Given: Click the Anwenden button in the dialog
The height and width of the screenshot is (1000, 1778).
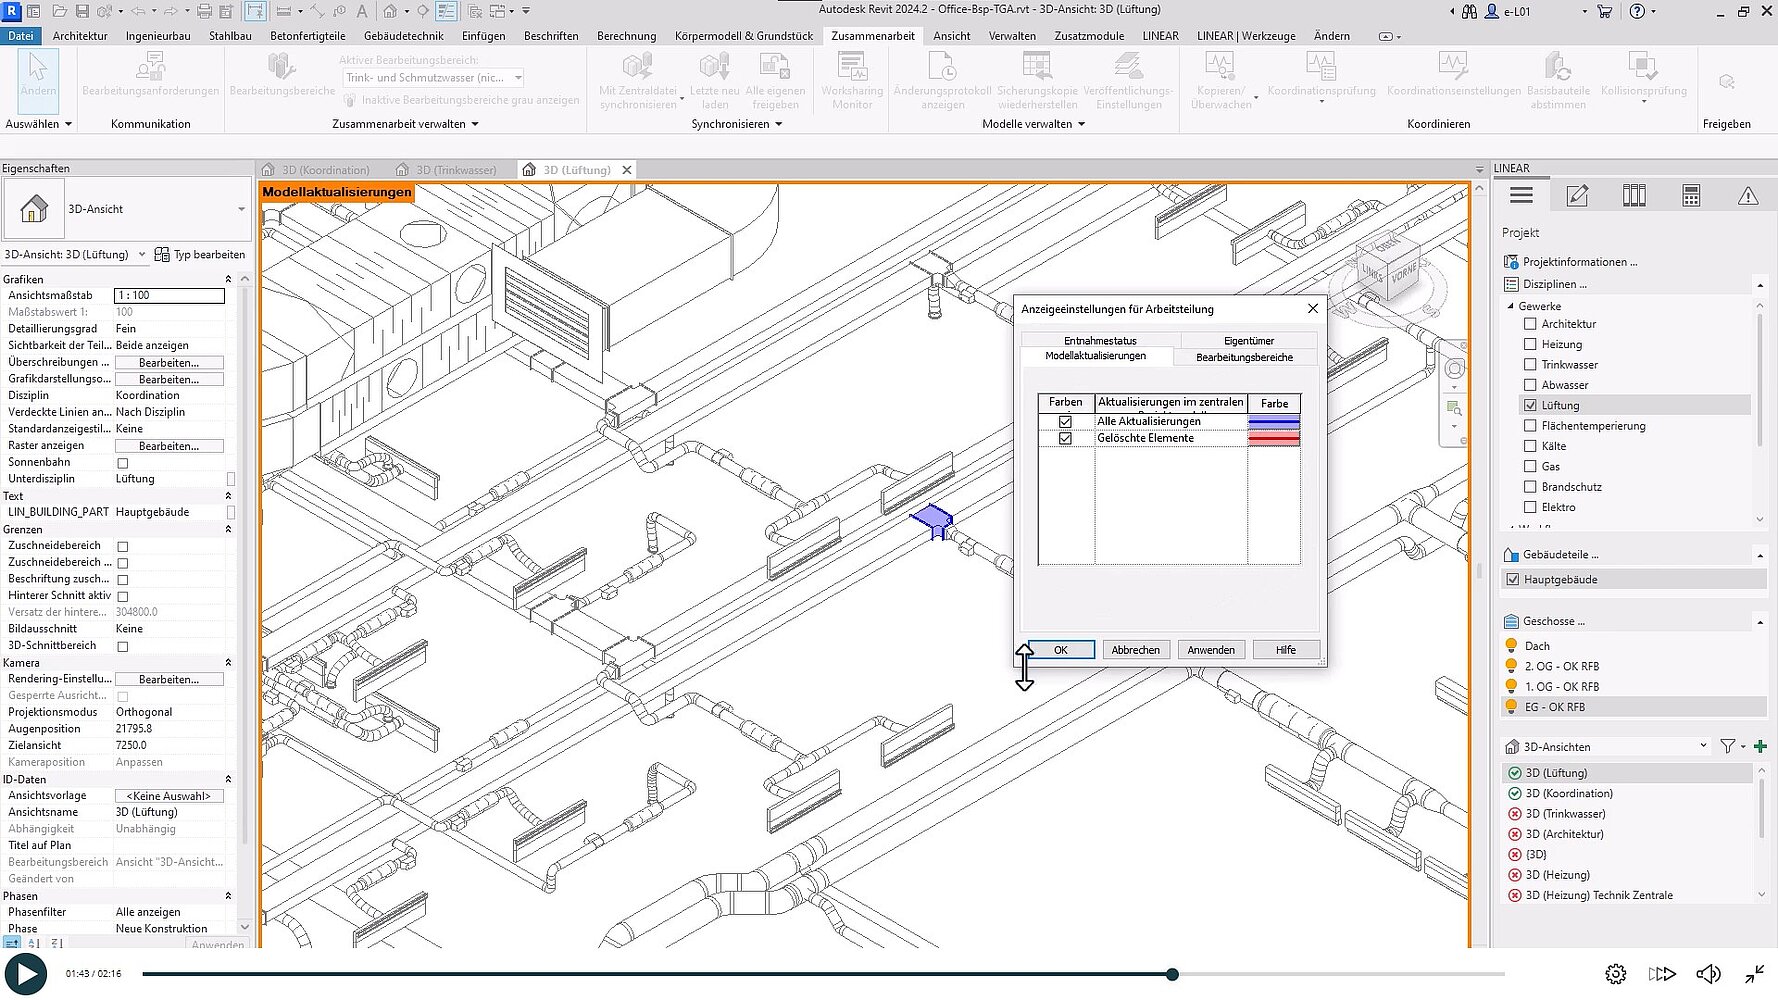Looking at the screenshot, I should (1210, 650).
